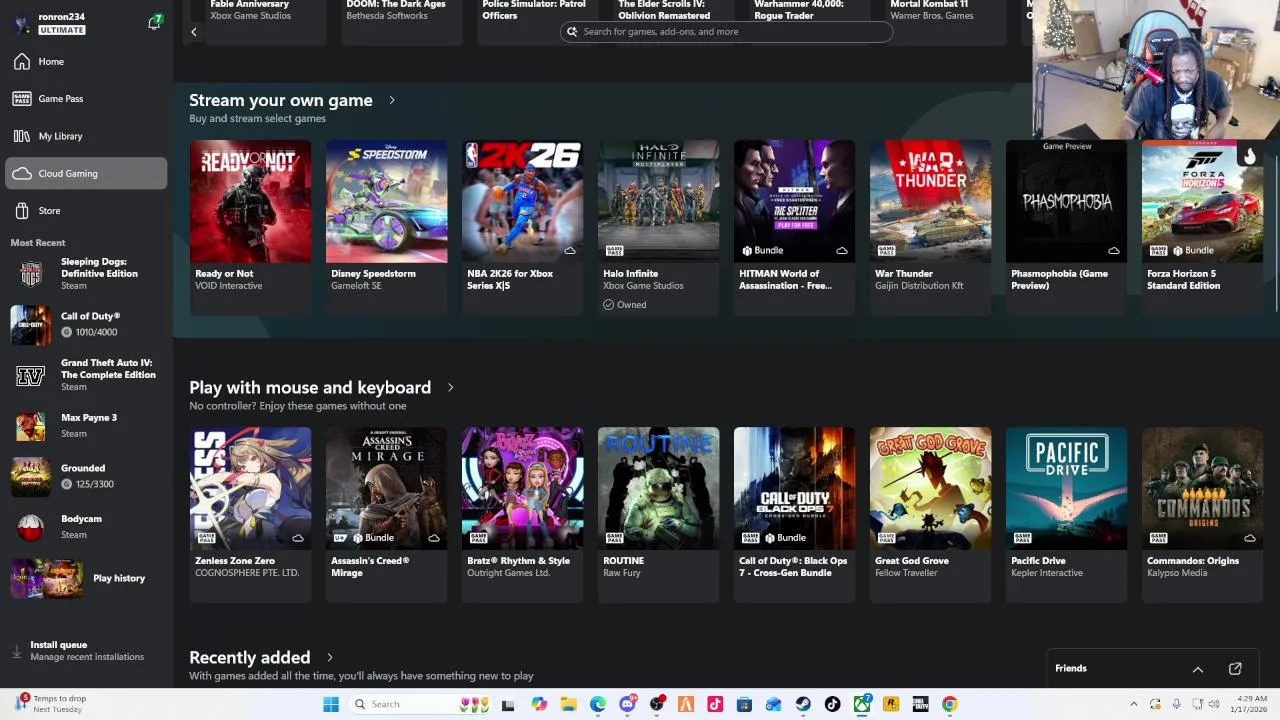
Task: Open the Phasmophobia game card
Action: (x=1066, y=227)
